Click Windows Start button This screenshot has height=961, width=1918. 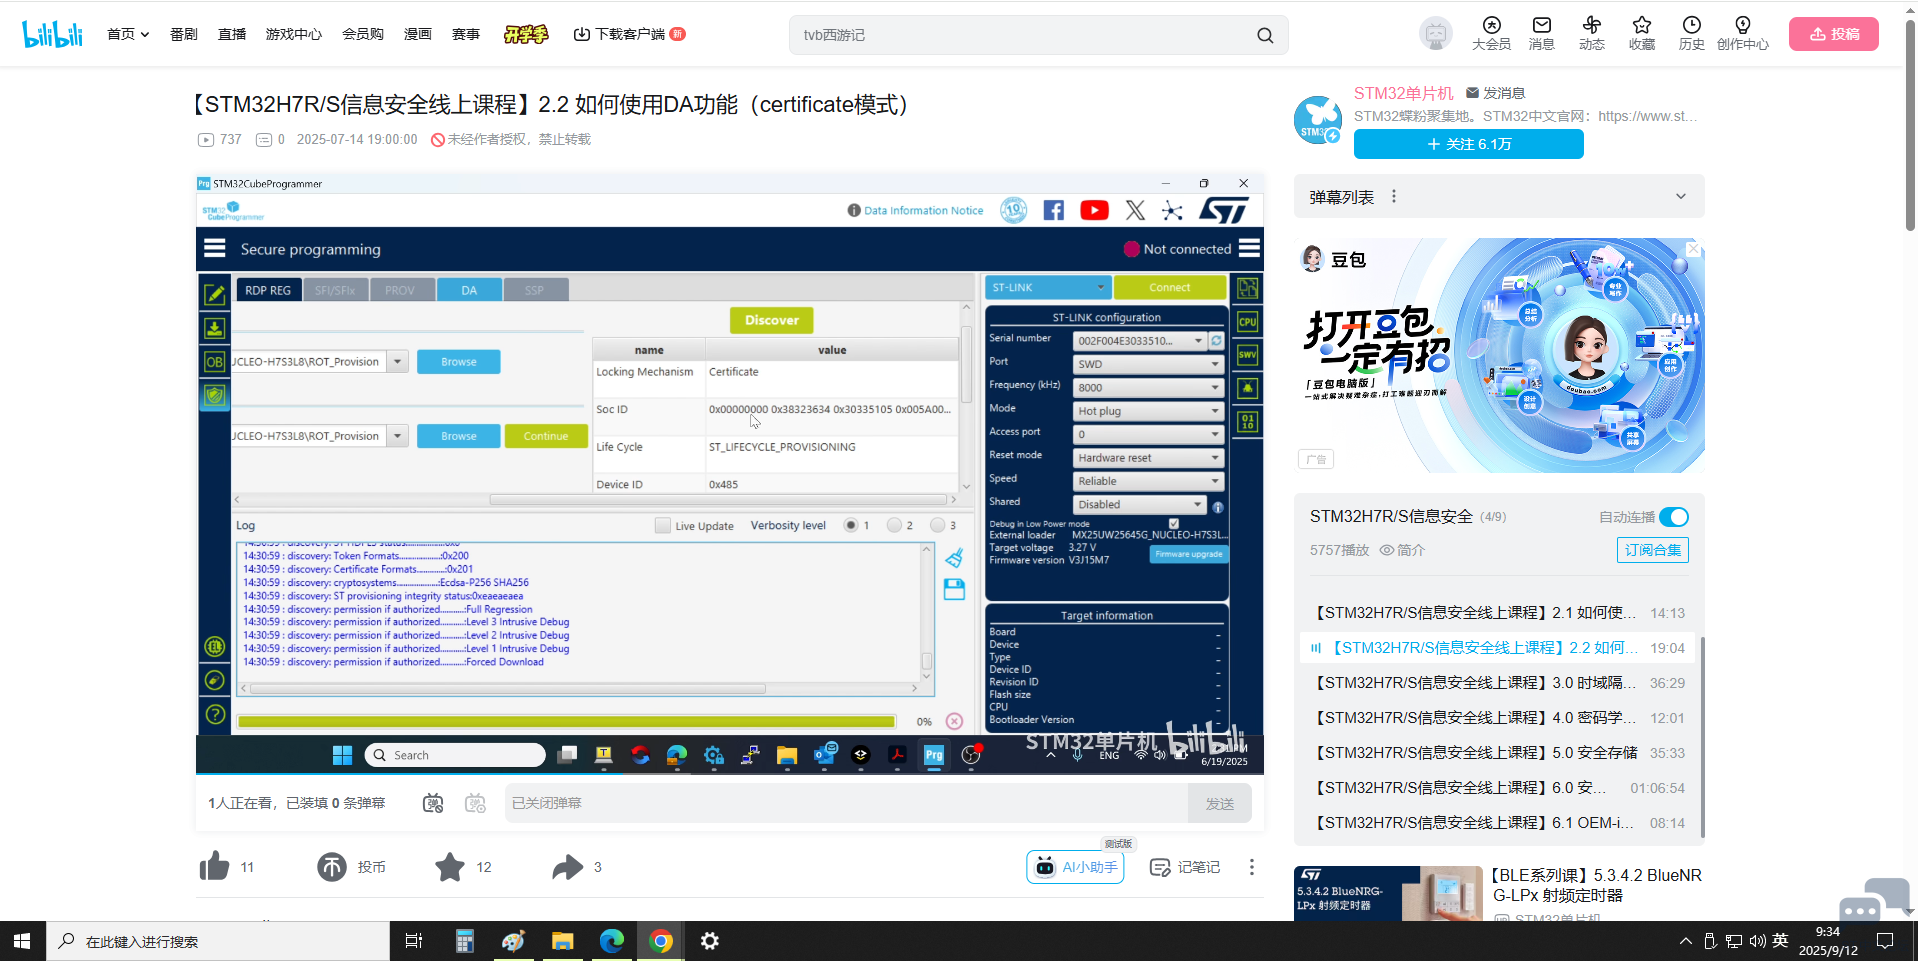pyautogui.click(x=22, y=941)
